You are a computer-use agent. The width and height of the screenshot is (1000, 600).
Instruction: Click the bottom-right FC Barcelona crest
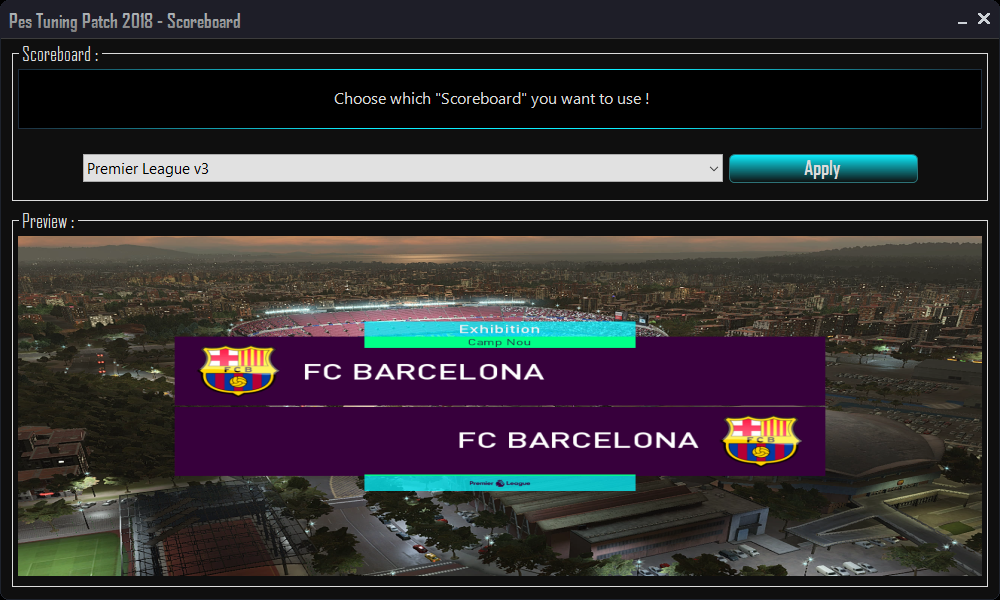(x=761, y=440)
